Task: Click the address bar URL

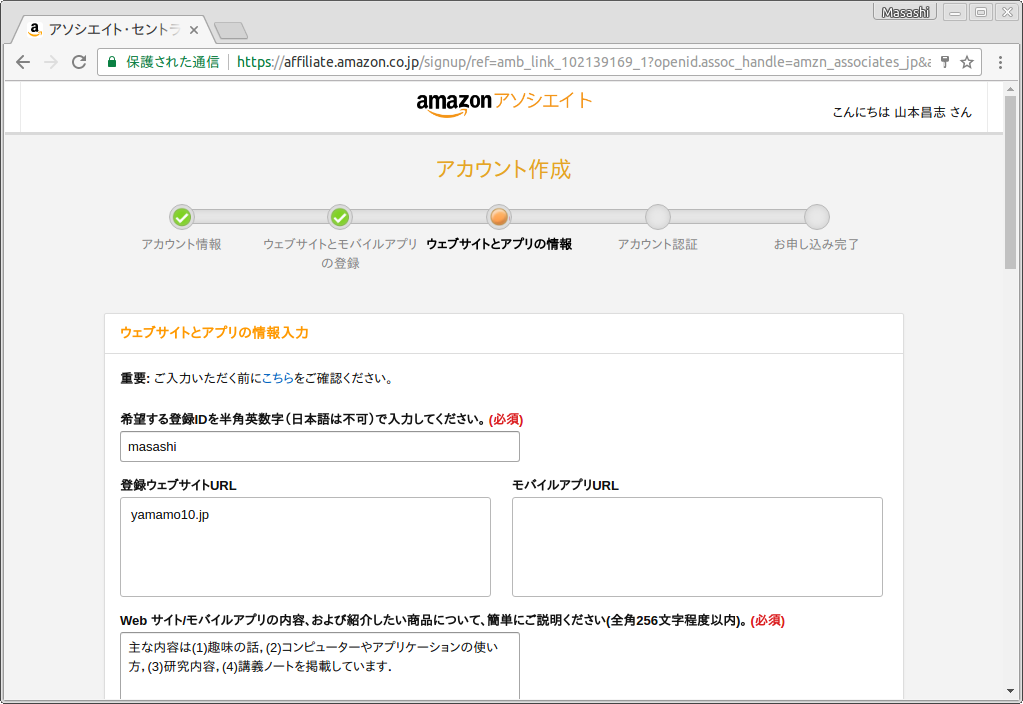Action: point(583,62)
